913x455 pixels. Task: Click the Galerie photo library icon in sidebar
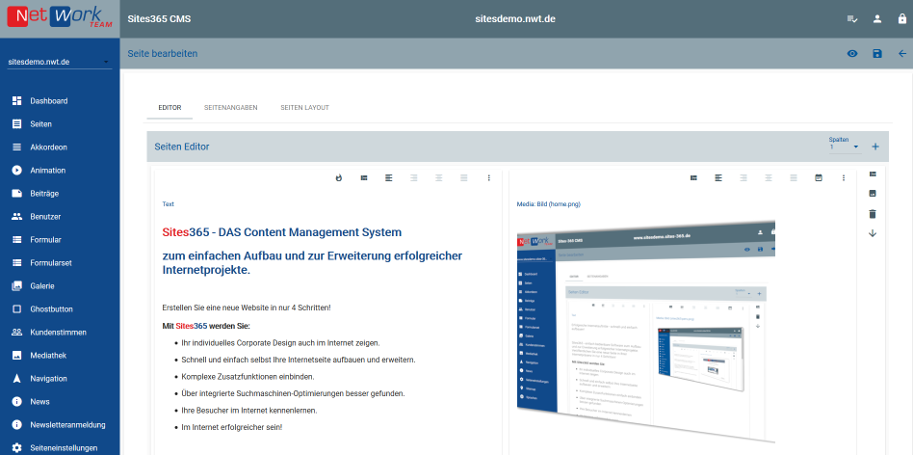(17, 286)
